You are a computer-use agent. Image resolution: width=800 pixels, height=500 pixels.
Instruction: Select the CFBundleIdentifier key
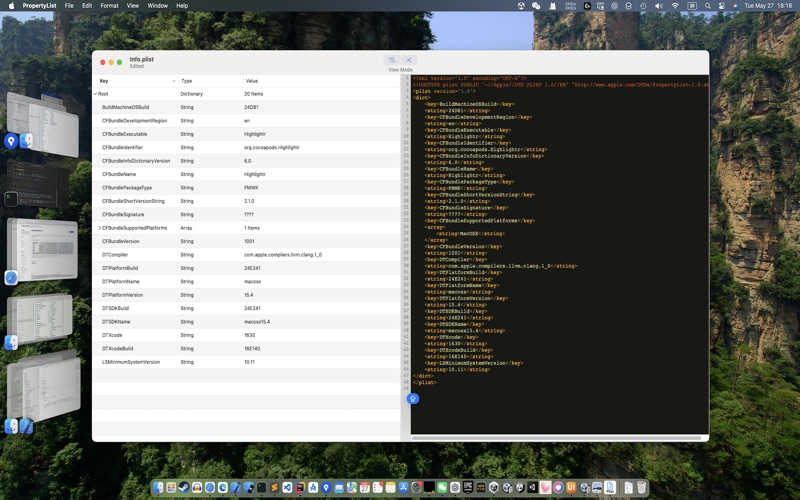(x=122, y=147)
